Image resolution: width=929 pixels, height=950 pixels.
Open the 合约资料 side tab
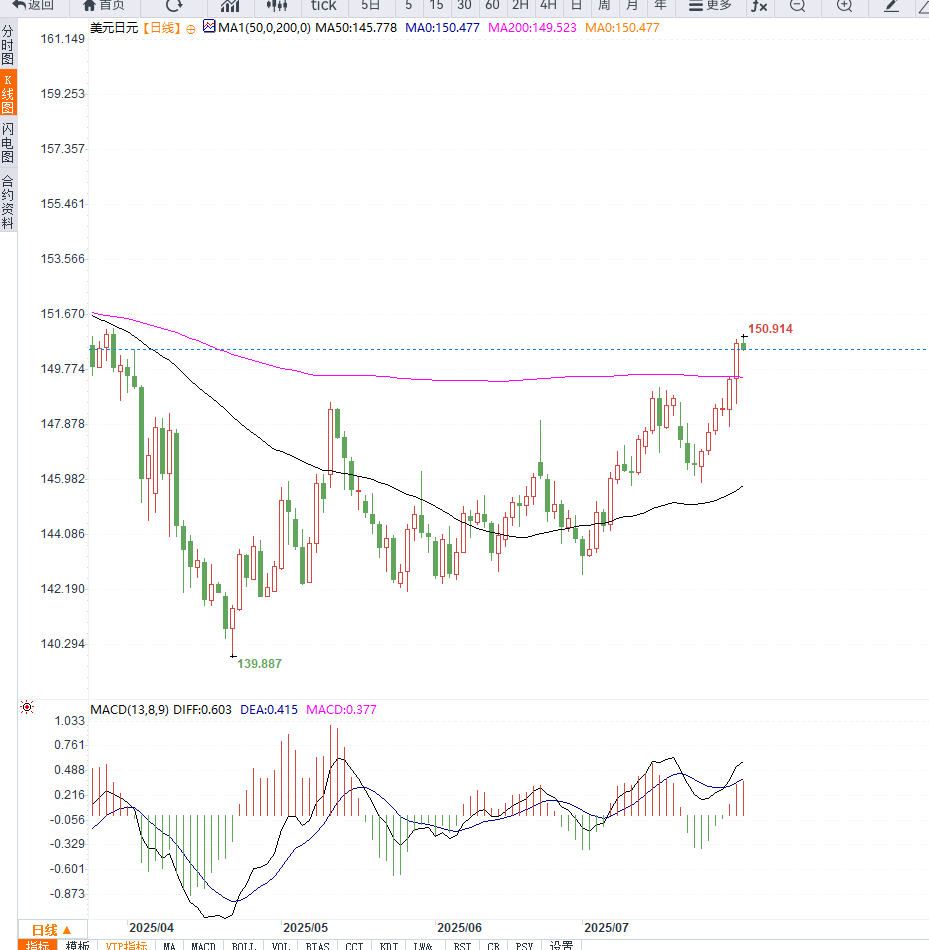click(x=8, y=202)
